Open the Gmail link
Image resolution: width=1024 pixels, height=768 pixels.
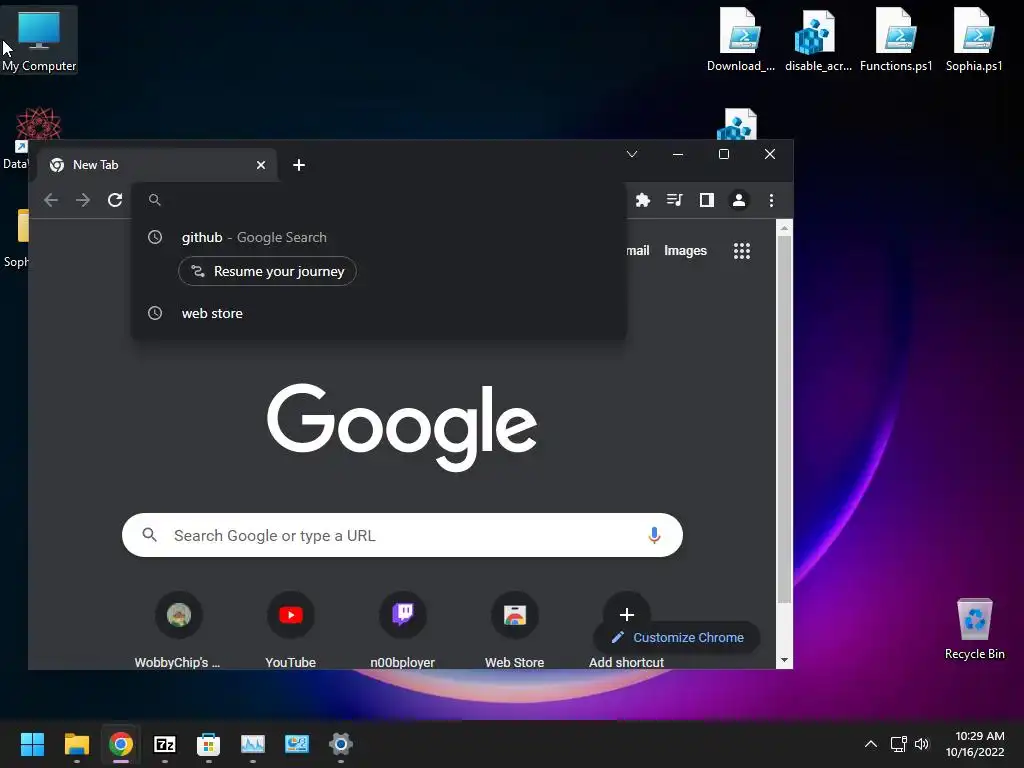[x=637, y=251]
